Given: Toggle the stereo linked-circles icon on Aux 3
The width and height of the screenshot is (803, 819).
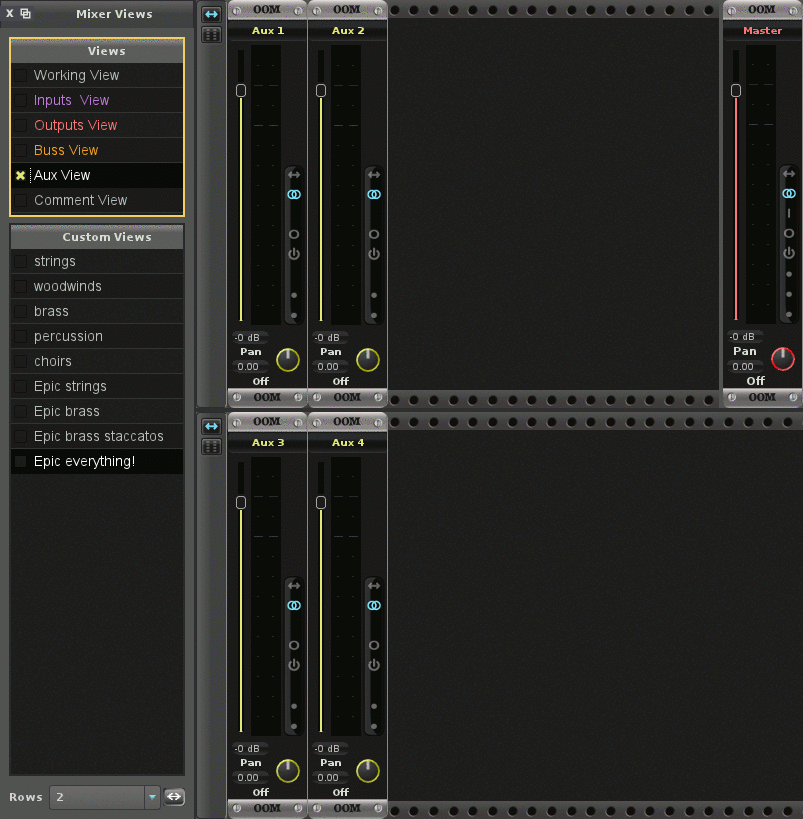Looking at the screenshot, I should tap(294, 605).
